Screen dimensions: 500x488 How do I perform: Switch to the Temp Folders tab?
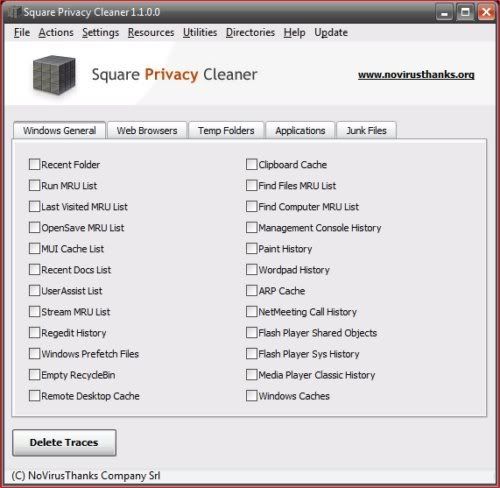[226, 130]
